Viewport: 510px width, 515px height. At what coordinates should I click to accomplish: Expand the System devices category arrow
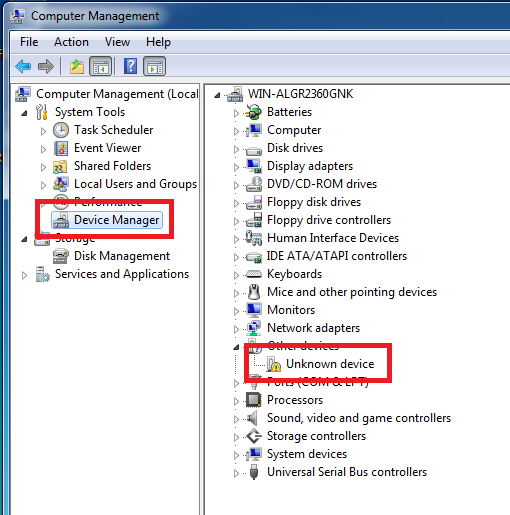(236, 455)
